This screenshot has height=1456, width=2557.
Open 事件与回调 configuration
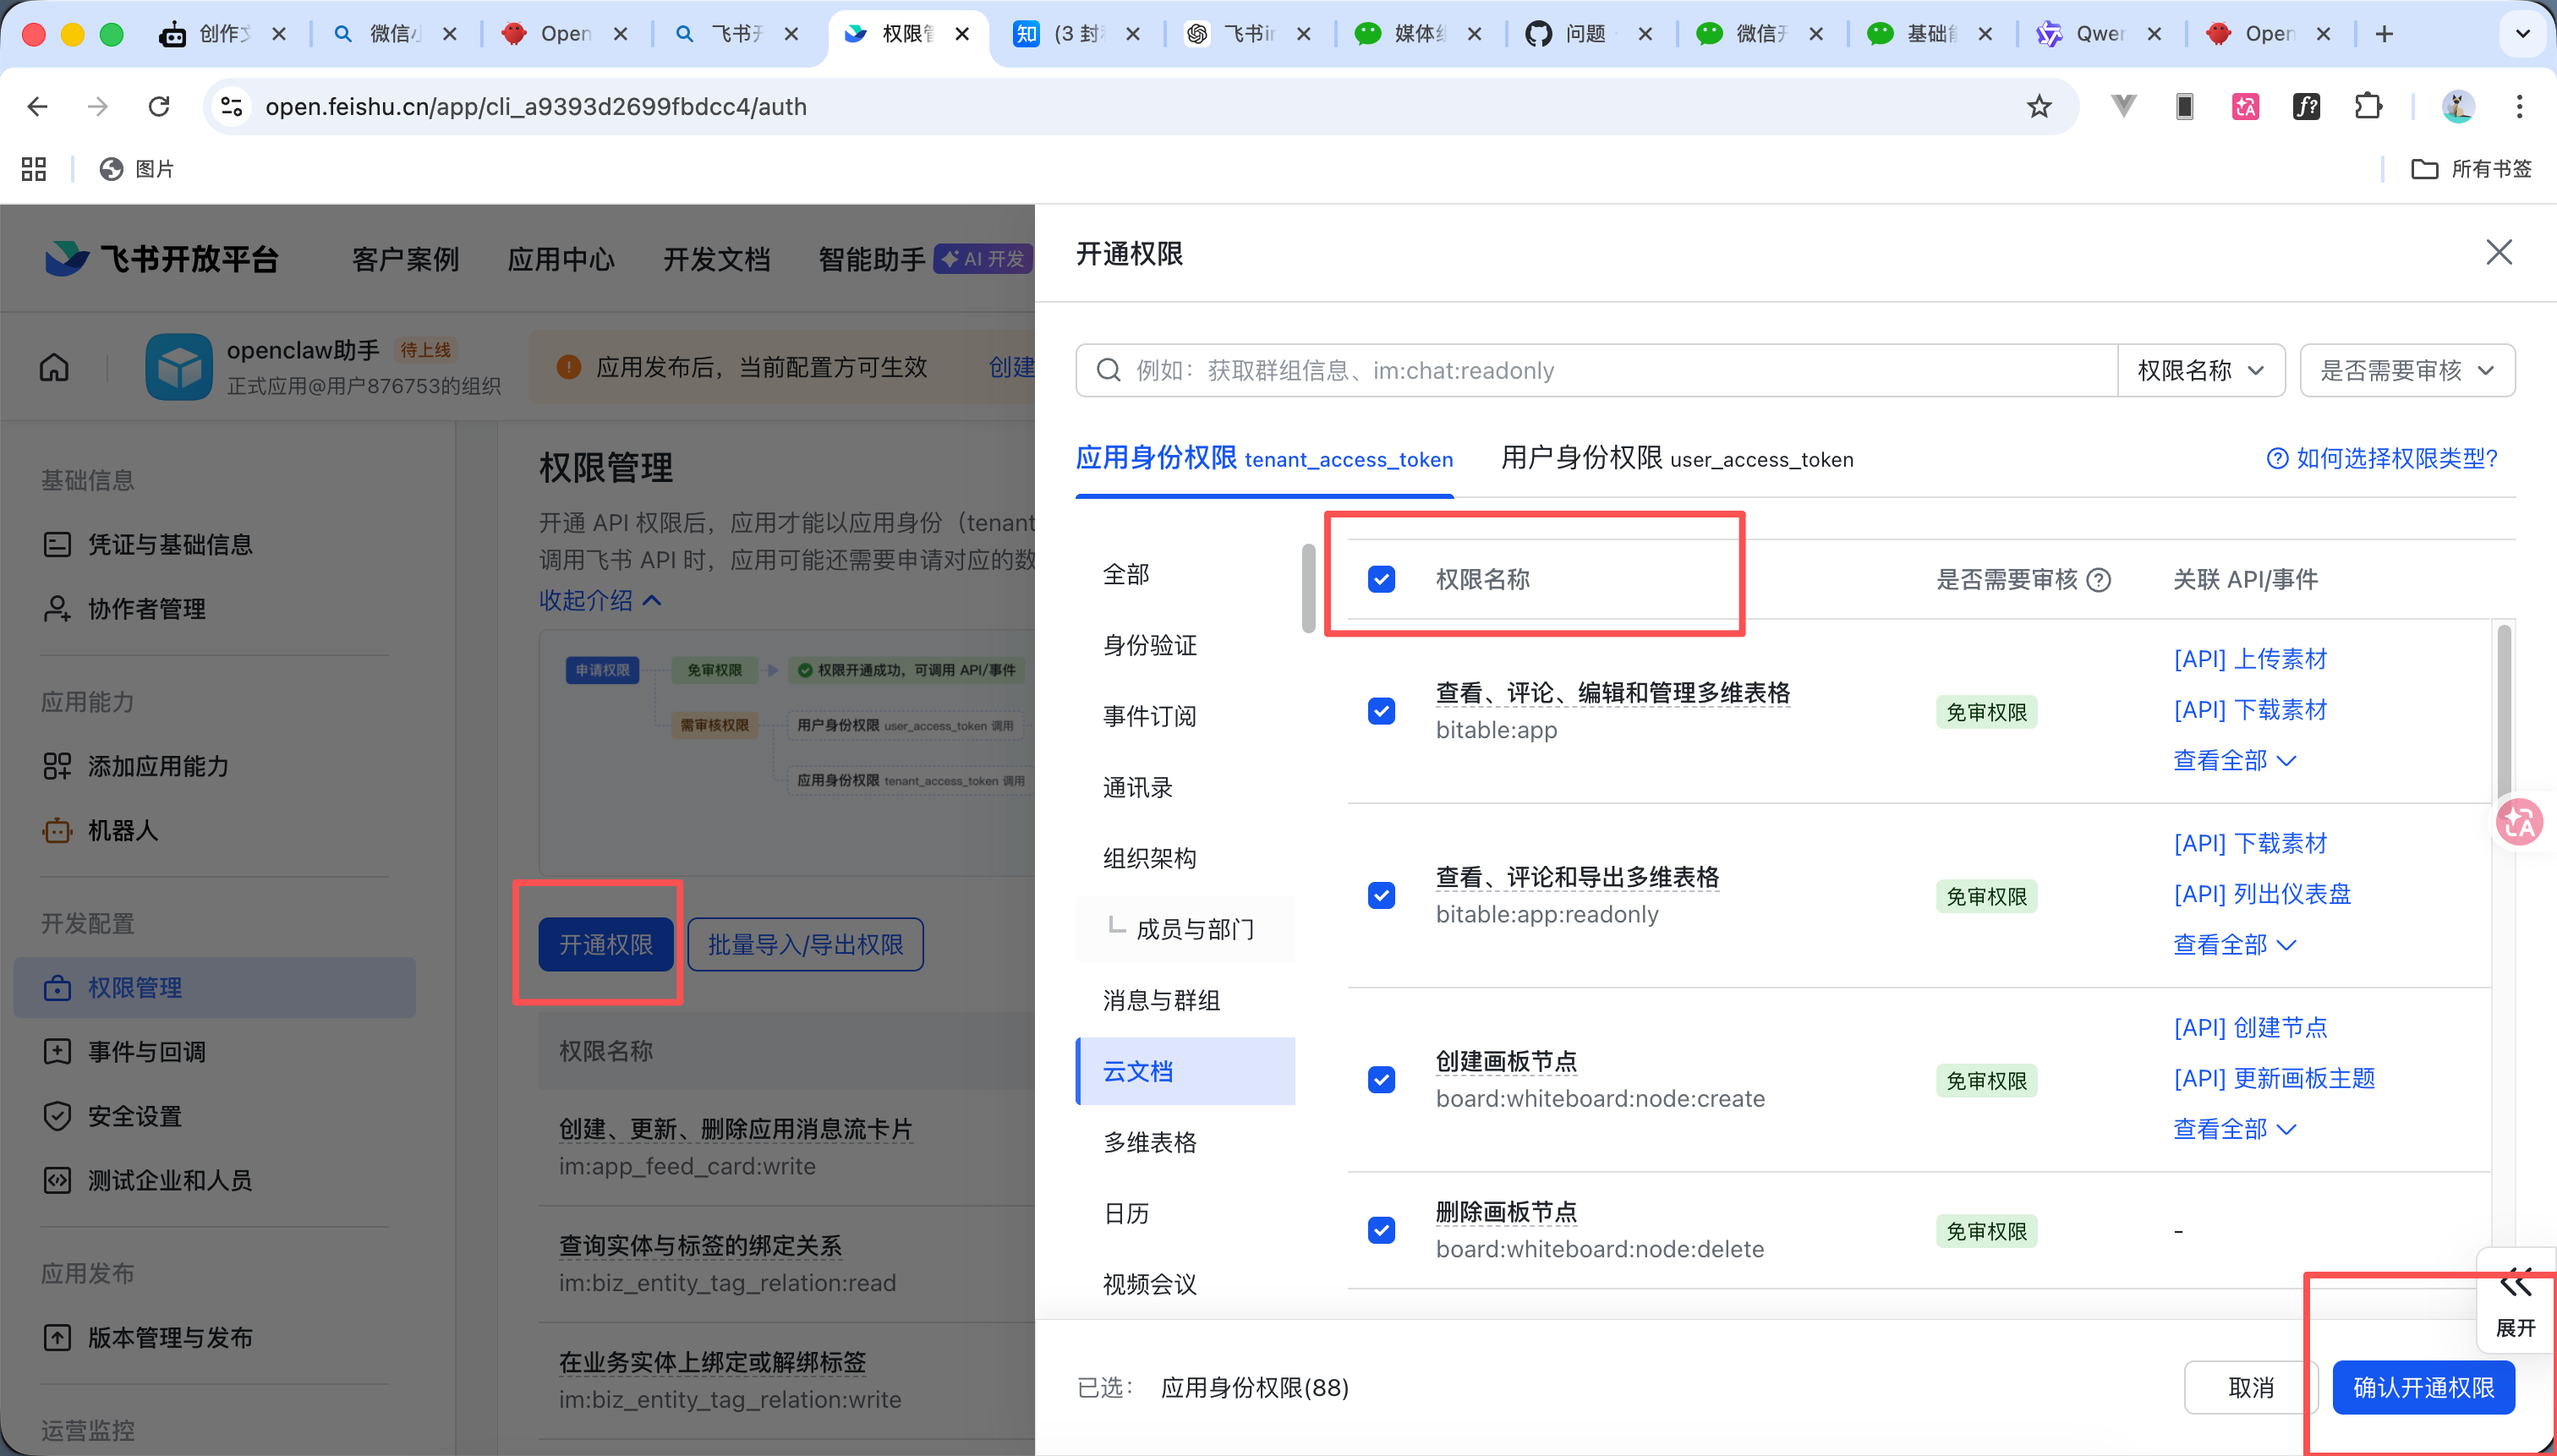[x=146, y=1051]
